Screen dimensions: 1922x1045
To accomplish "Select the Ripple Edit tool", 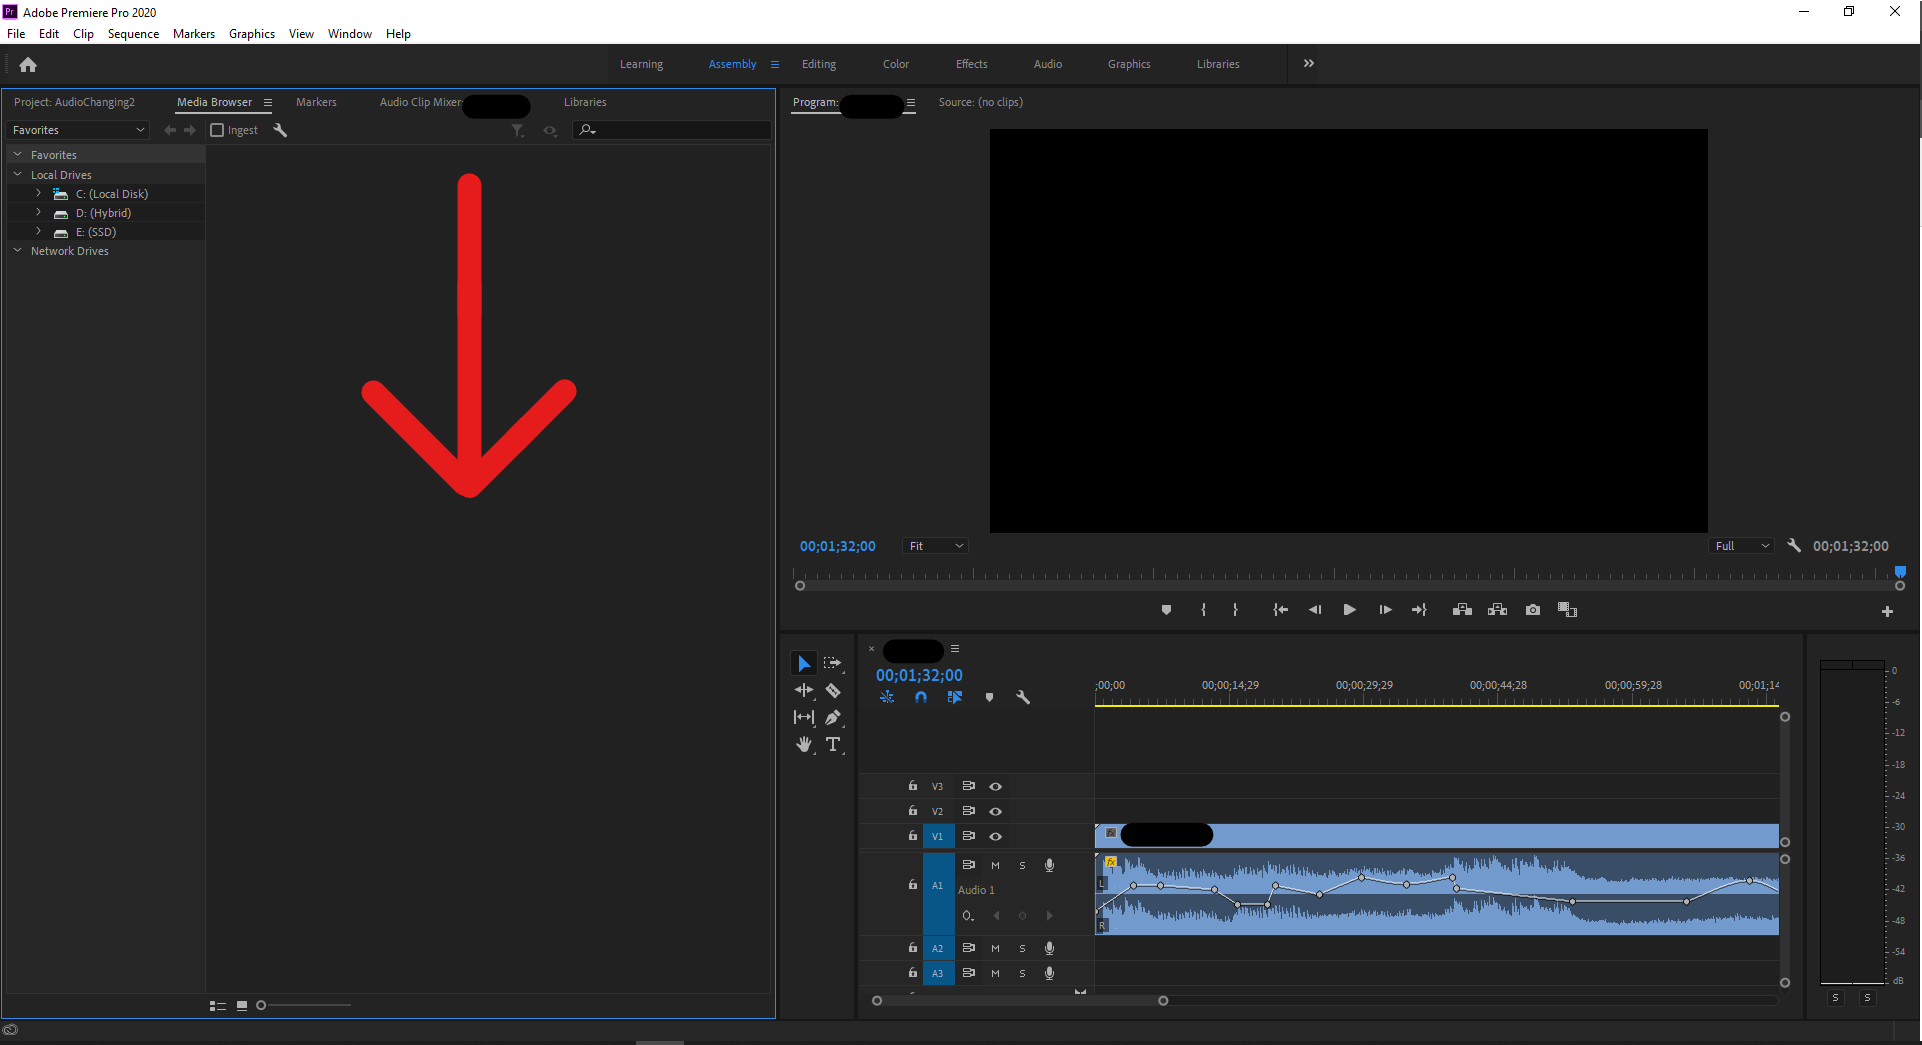I will point(804,690).
